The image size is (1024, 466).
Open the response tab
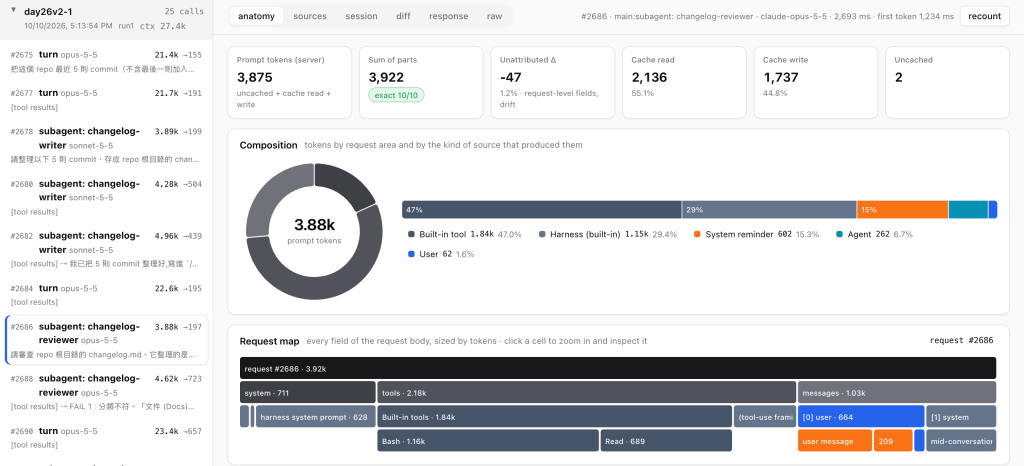[x=448, y=16]
